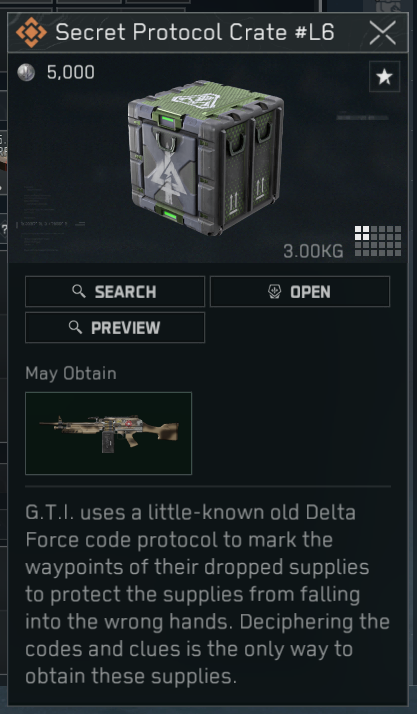Image resolution: width=417 pixels, height=714 pixels.
Task: Click the May Obtain section heading
Action: pyautogui.click(x=71, y=374)
